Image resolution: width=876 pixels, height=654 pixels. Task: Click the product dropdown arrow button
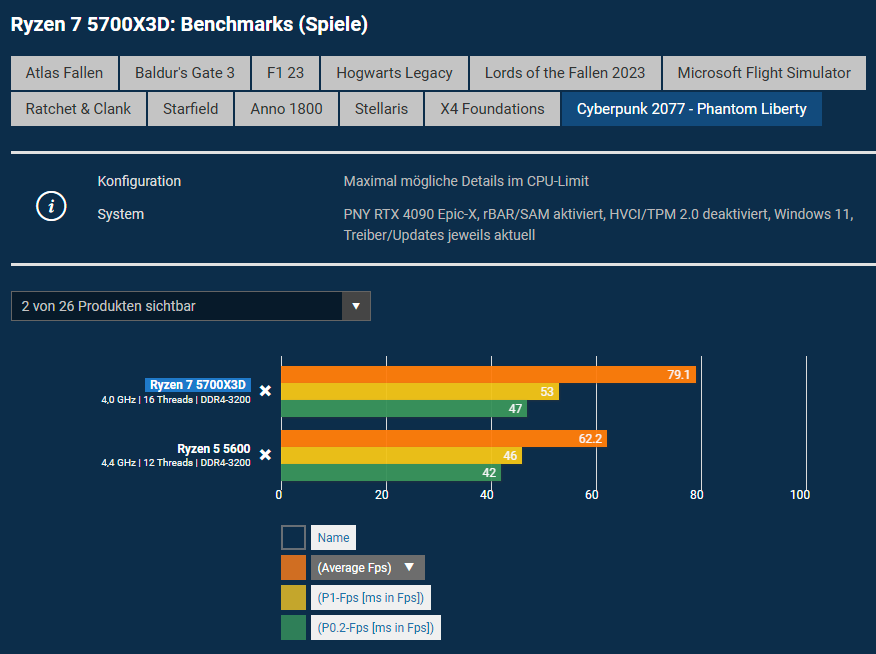[356, 306]
